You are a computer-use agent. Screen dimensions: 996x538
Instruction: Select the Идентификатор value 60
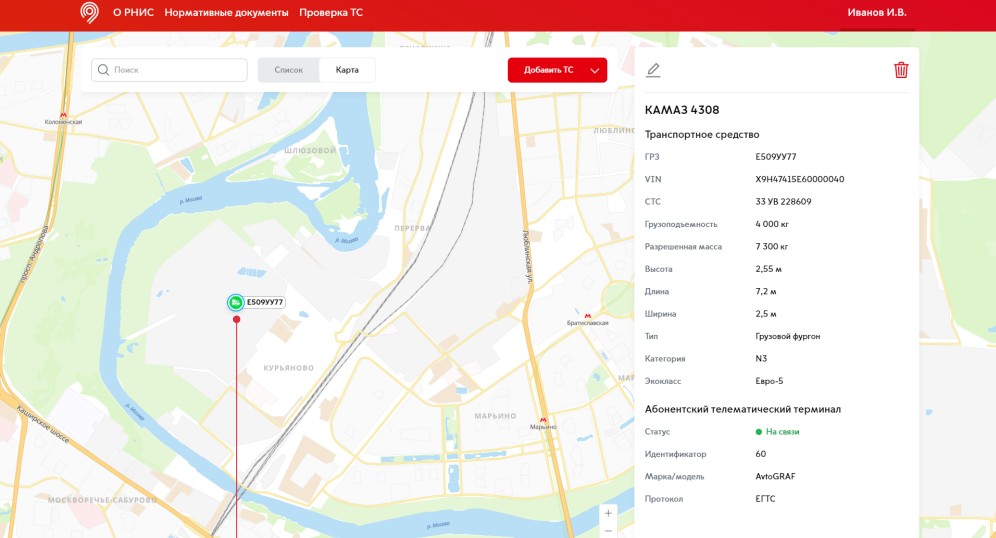761,454
